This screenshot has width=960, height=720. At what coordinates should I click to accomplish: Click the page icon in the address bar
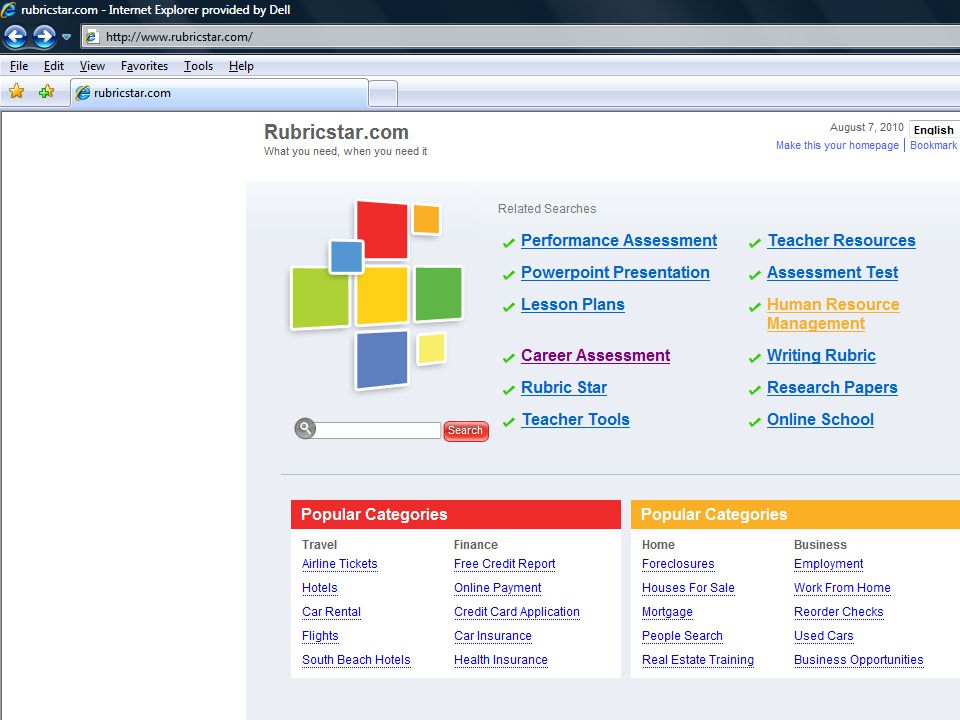pyautogui.click(x=92, y=37)
